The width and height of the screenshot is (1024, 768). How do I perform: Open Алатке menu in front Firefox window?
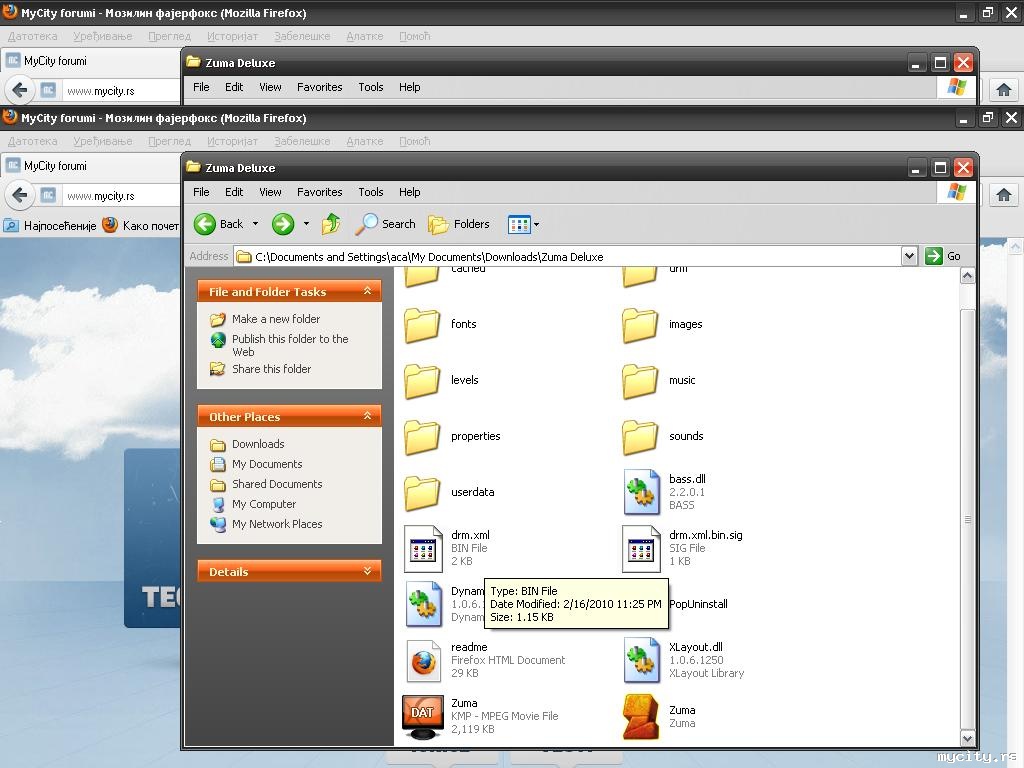click(x=364, y=141)
